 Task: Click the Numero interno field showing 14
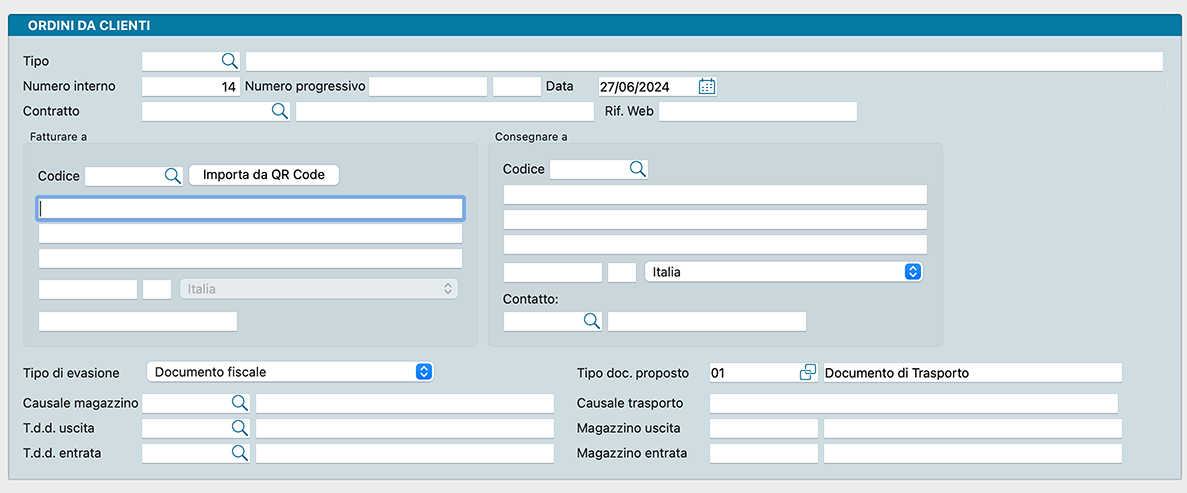click(x=190, y=86)
